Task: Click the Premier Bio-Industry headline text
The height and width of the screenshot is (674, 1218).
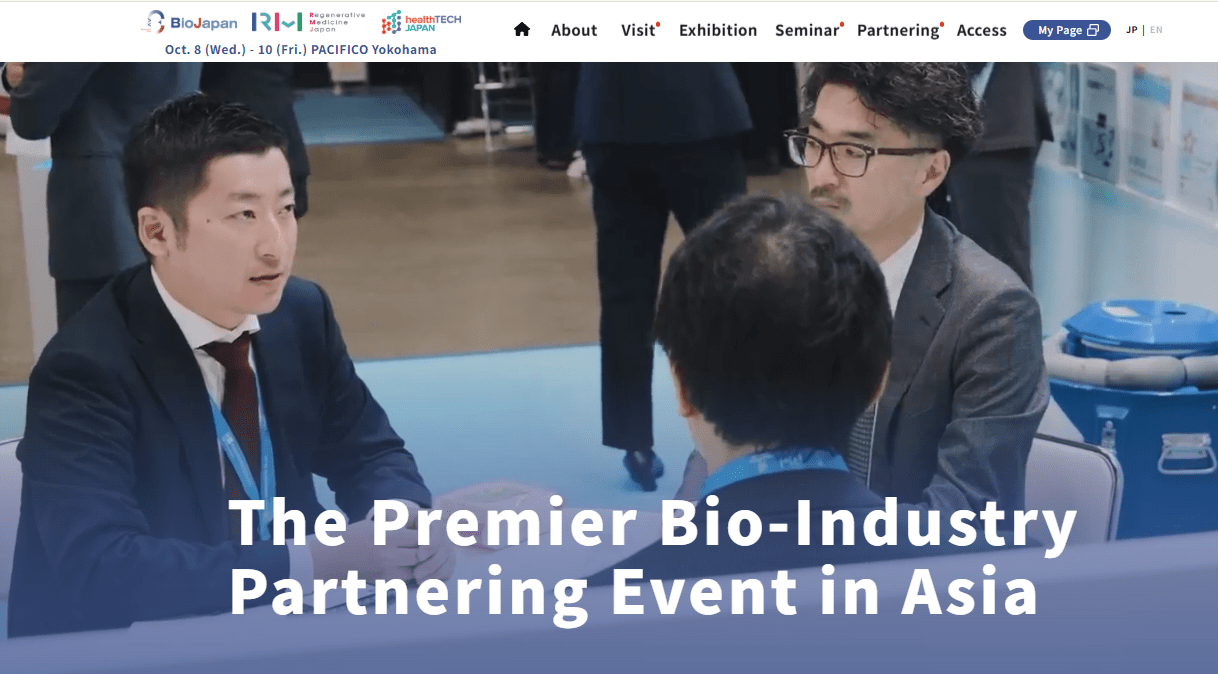Action: [x=653, y=523]
